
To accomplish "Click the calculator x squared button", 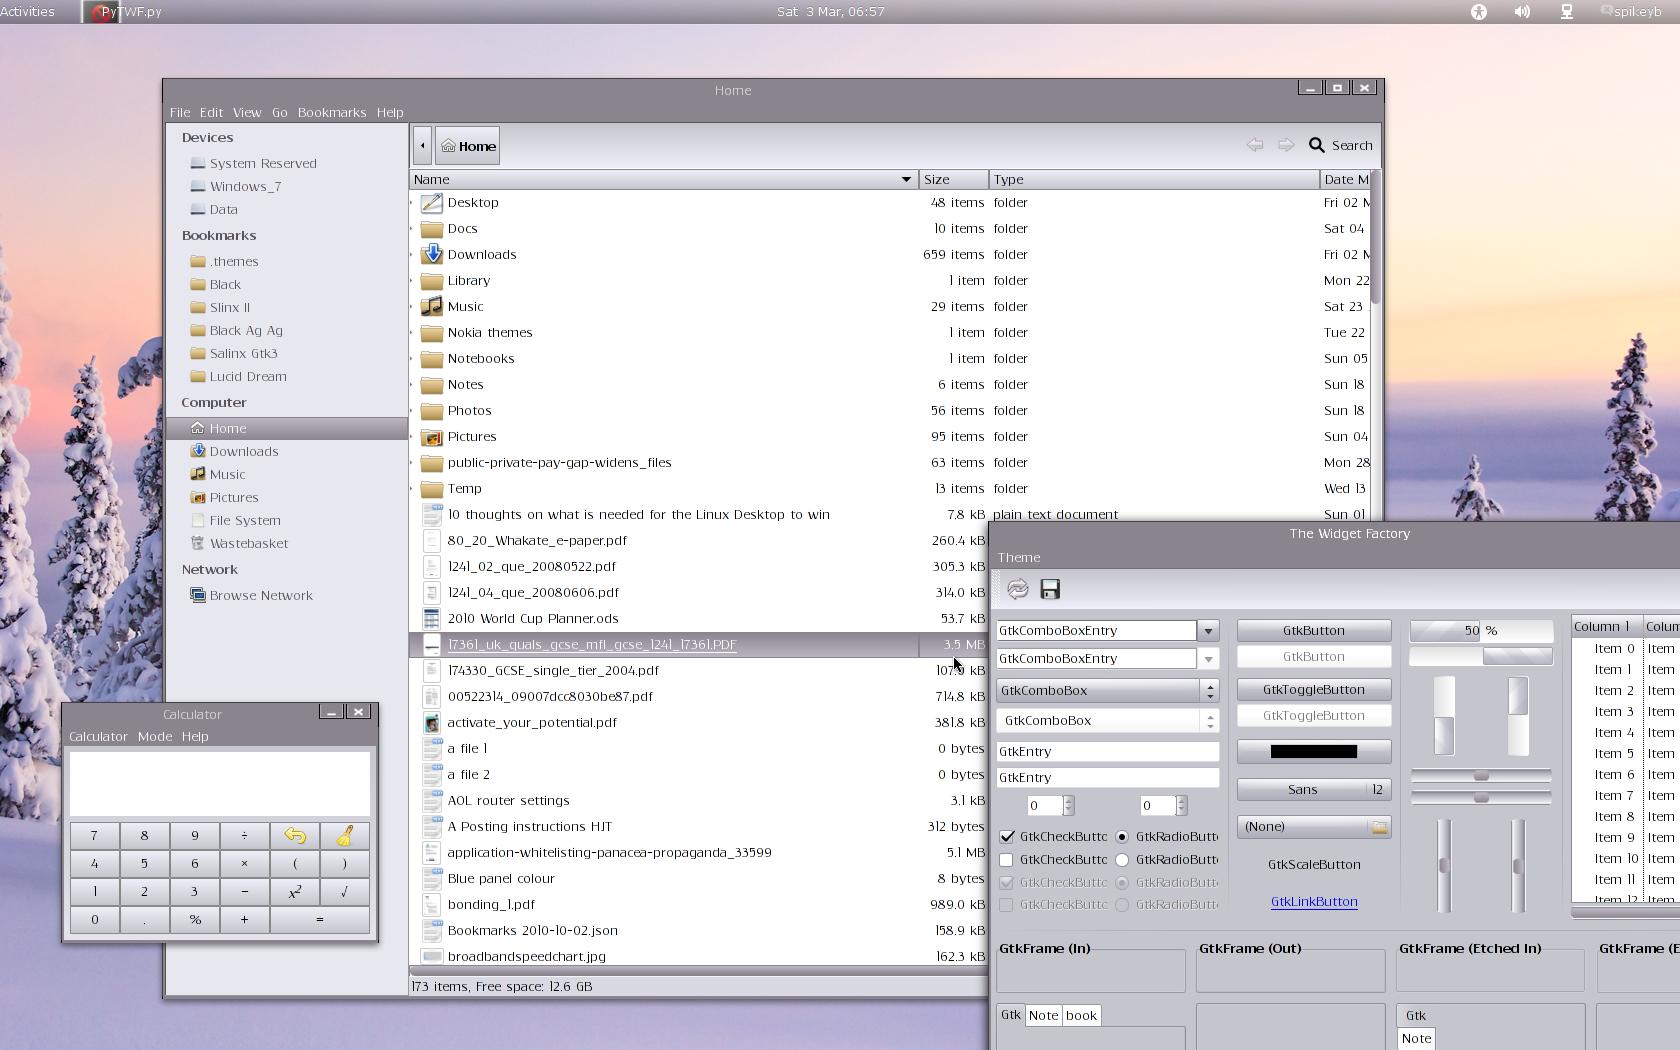I will (x=295, y=892).
